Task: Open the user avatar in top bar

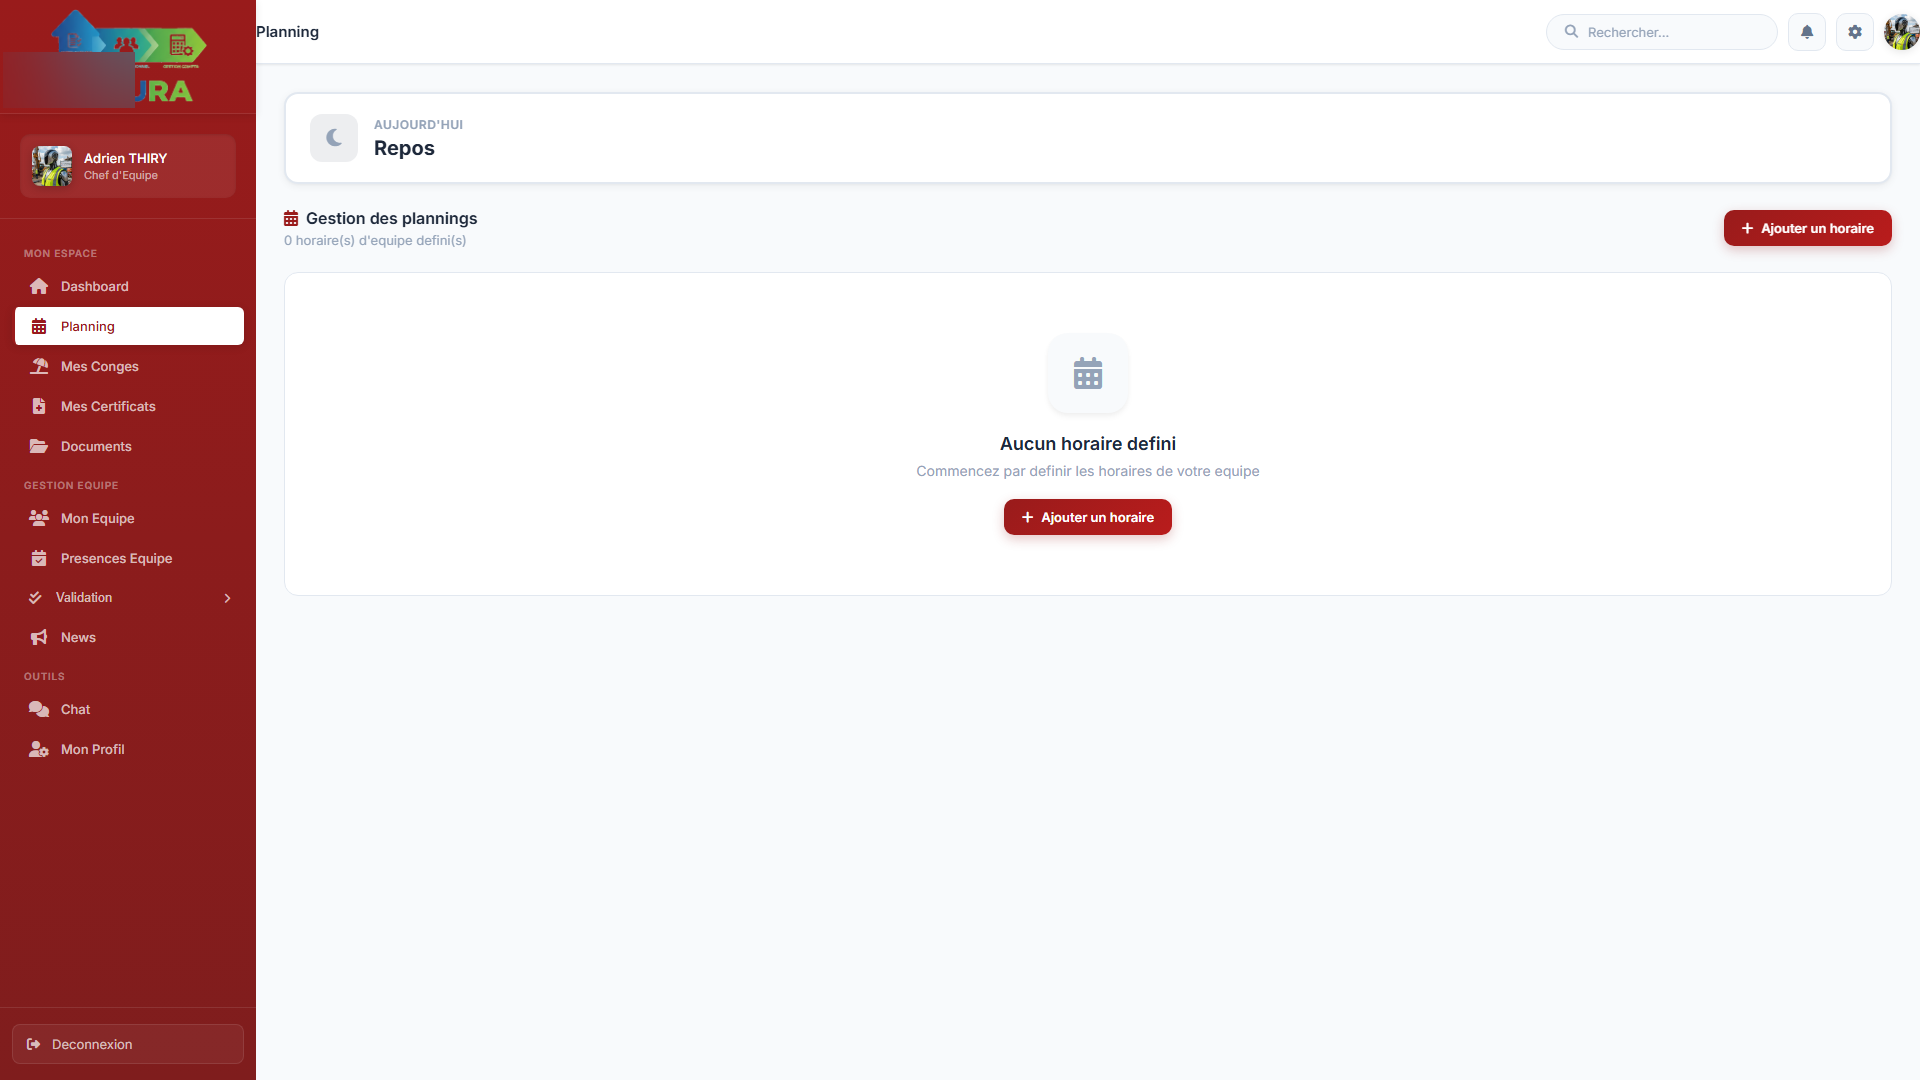Action: click(x=1900, y=32)
